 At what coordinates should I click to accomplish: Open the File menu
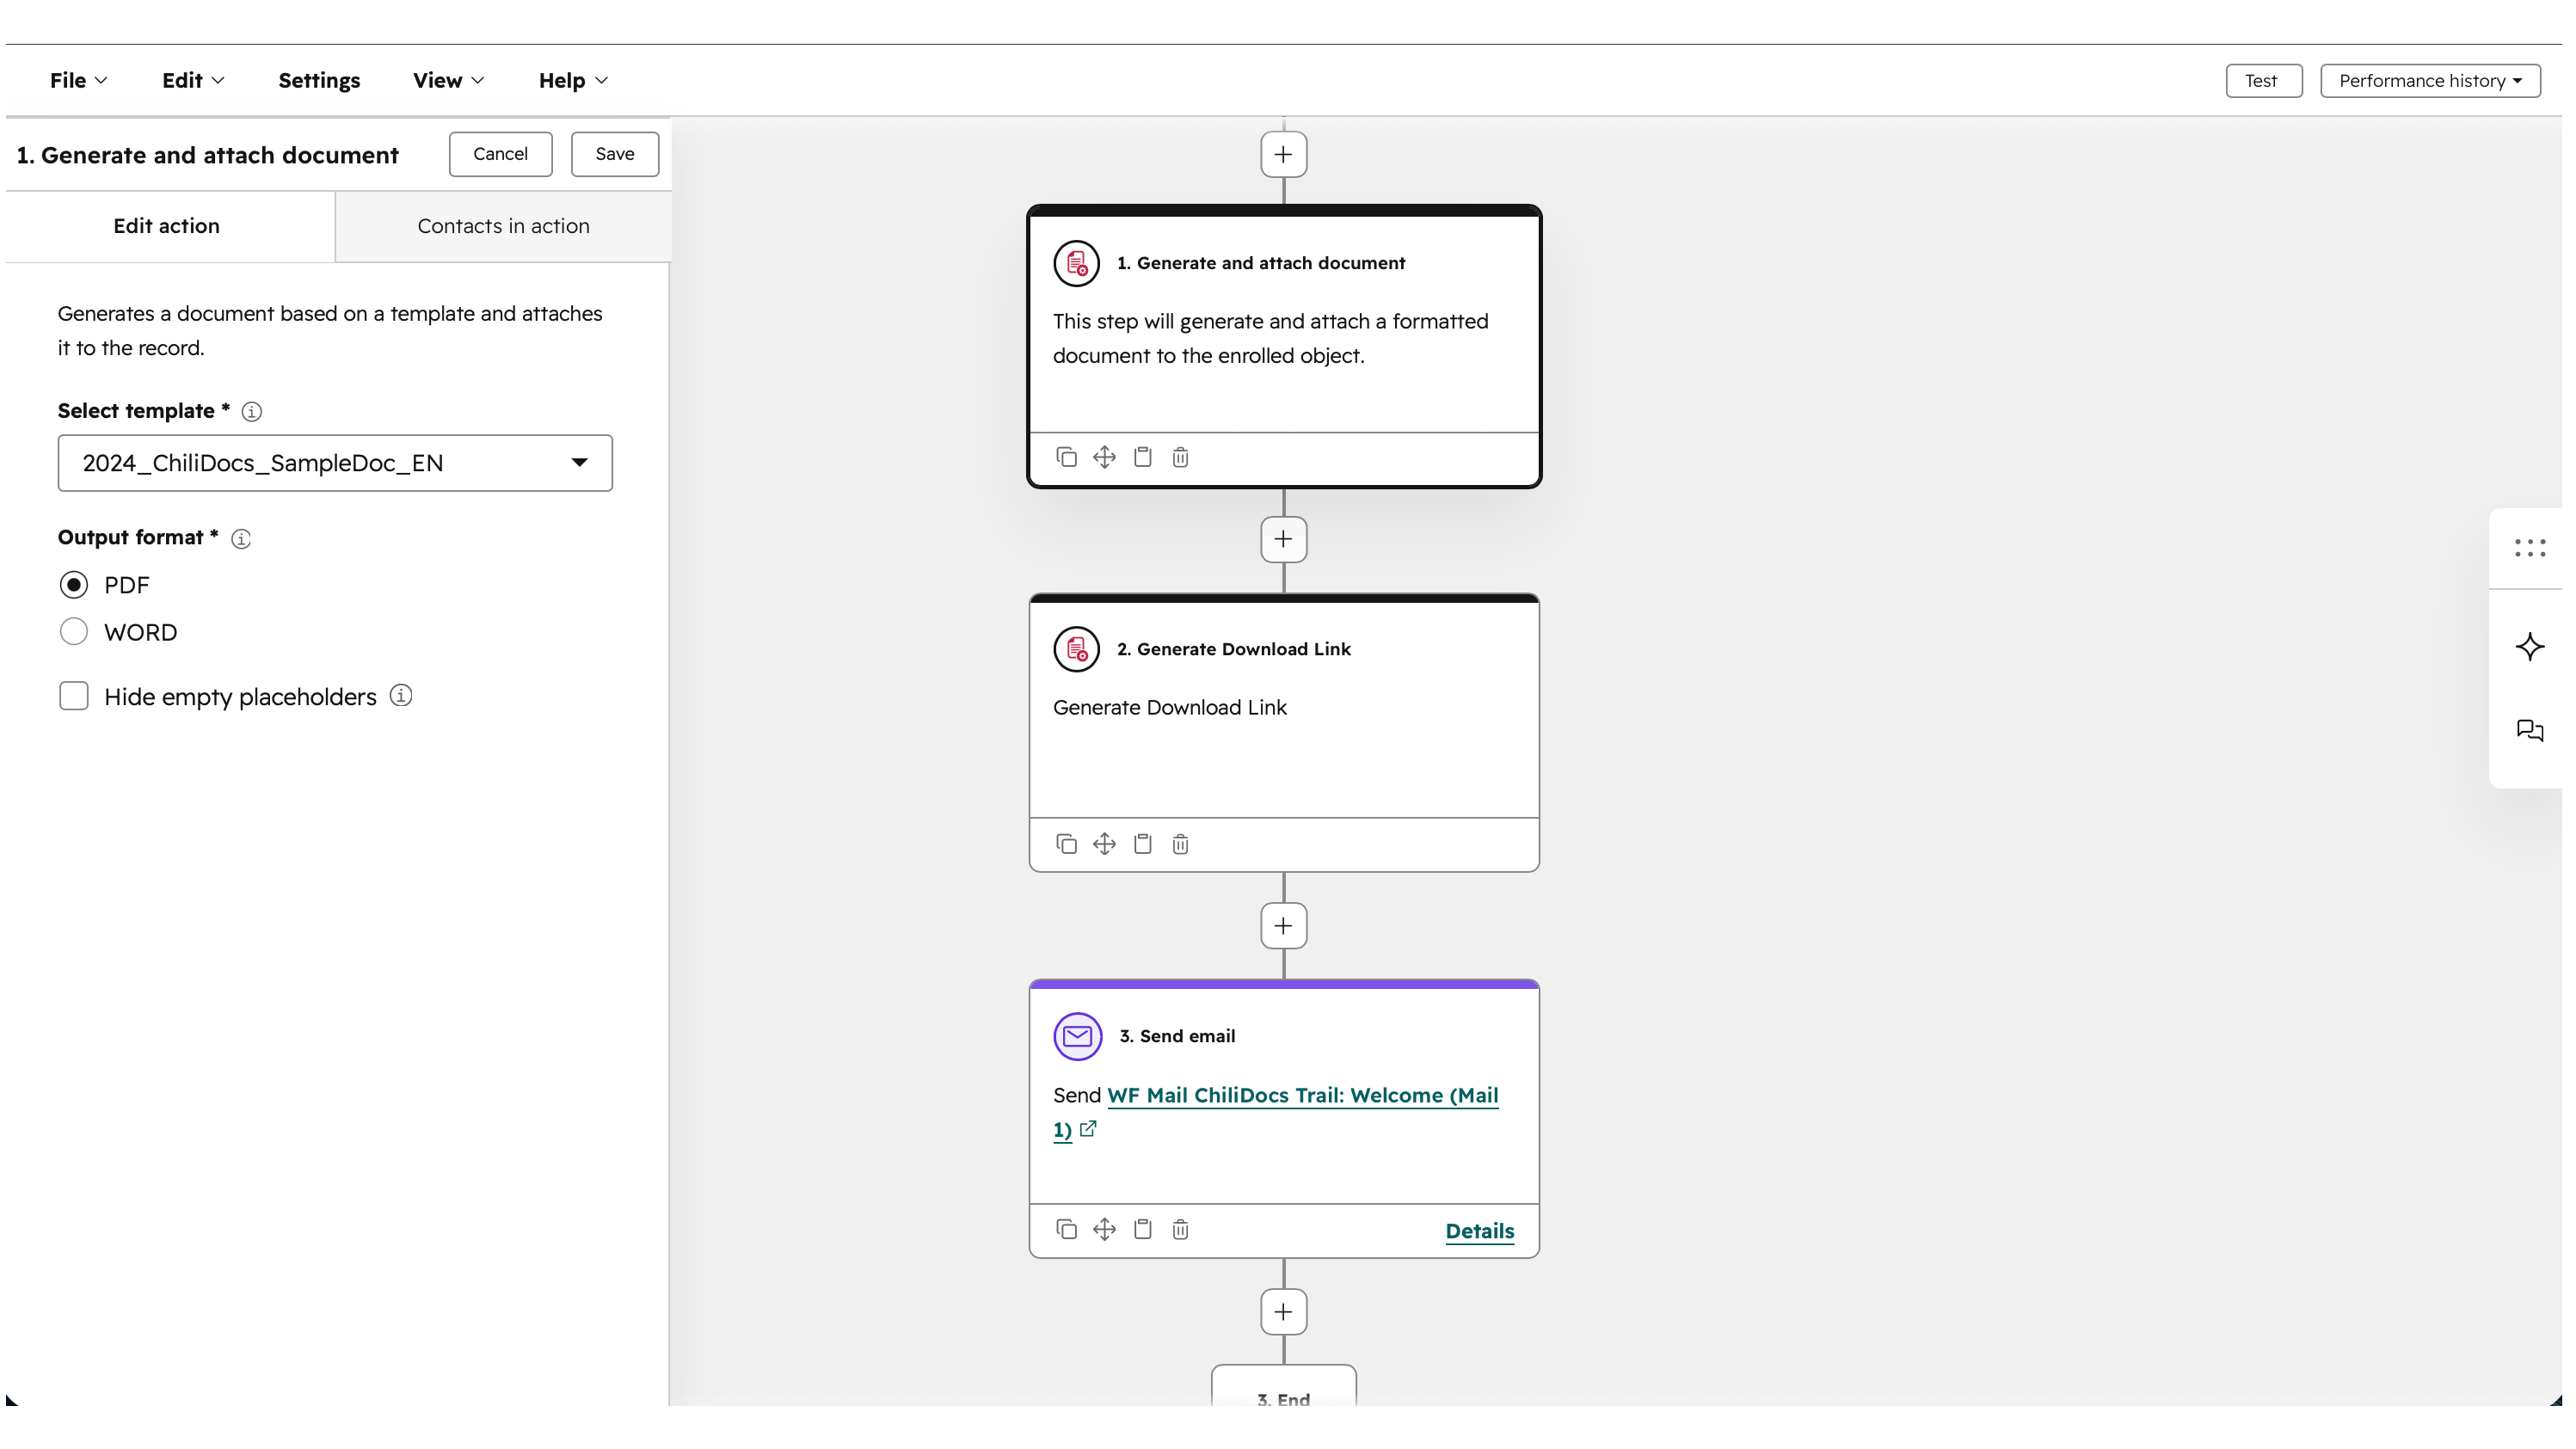coord(78,80)
